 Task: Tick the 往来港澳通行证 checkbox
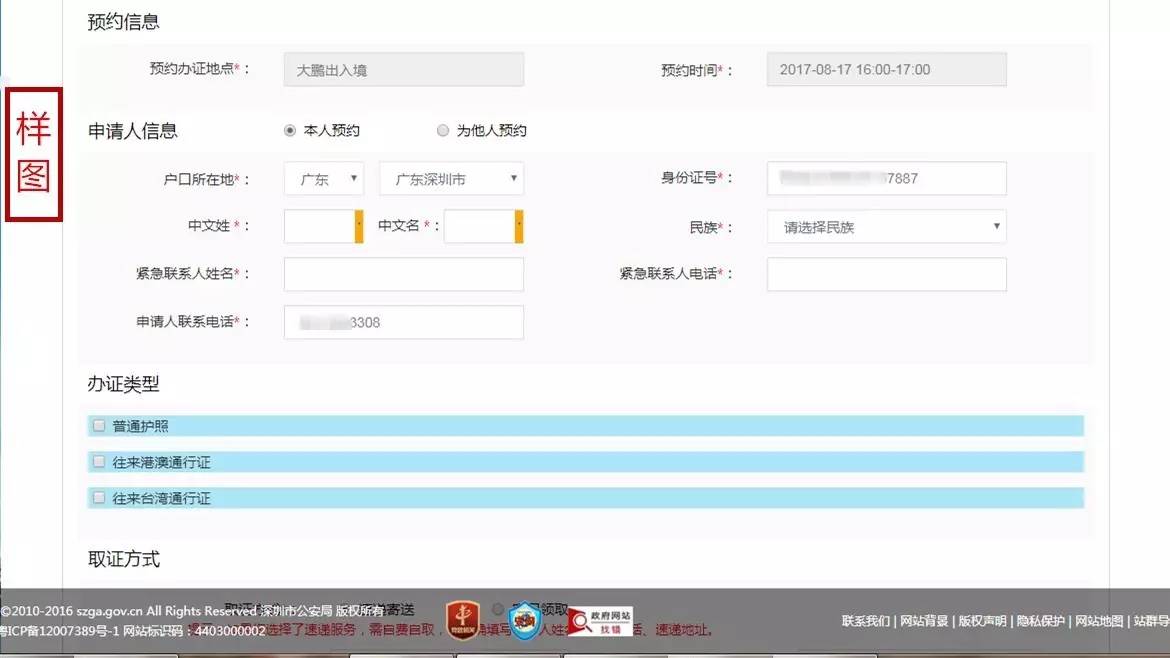(99, 462)
